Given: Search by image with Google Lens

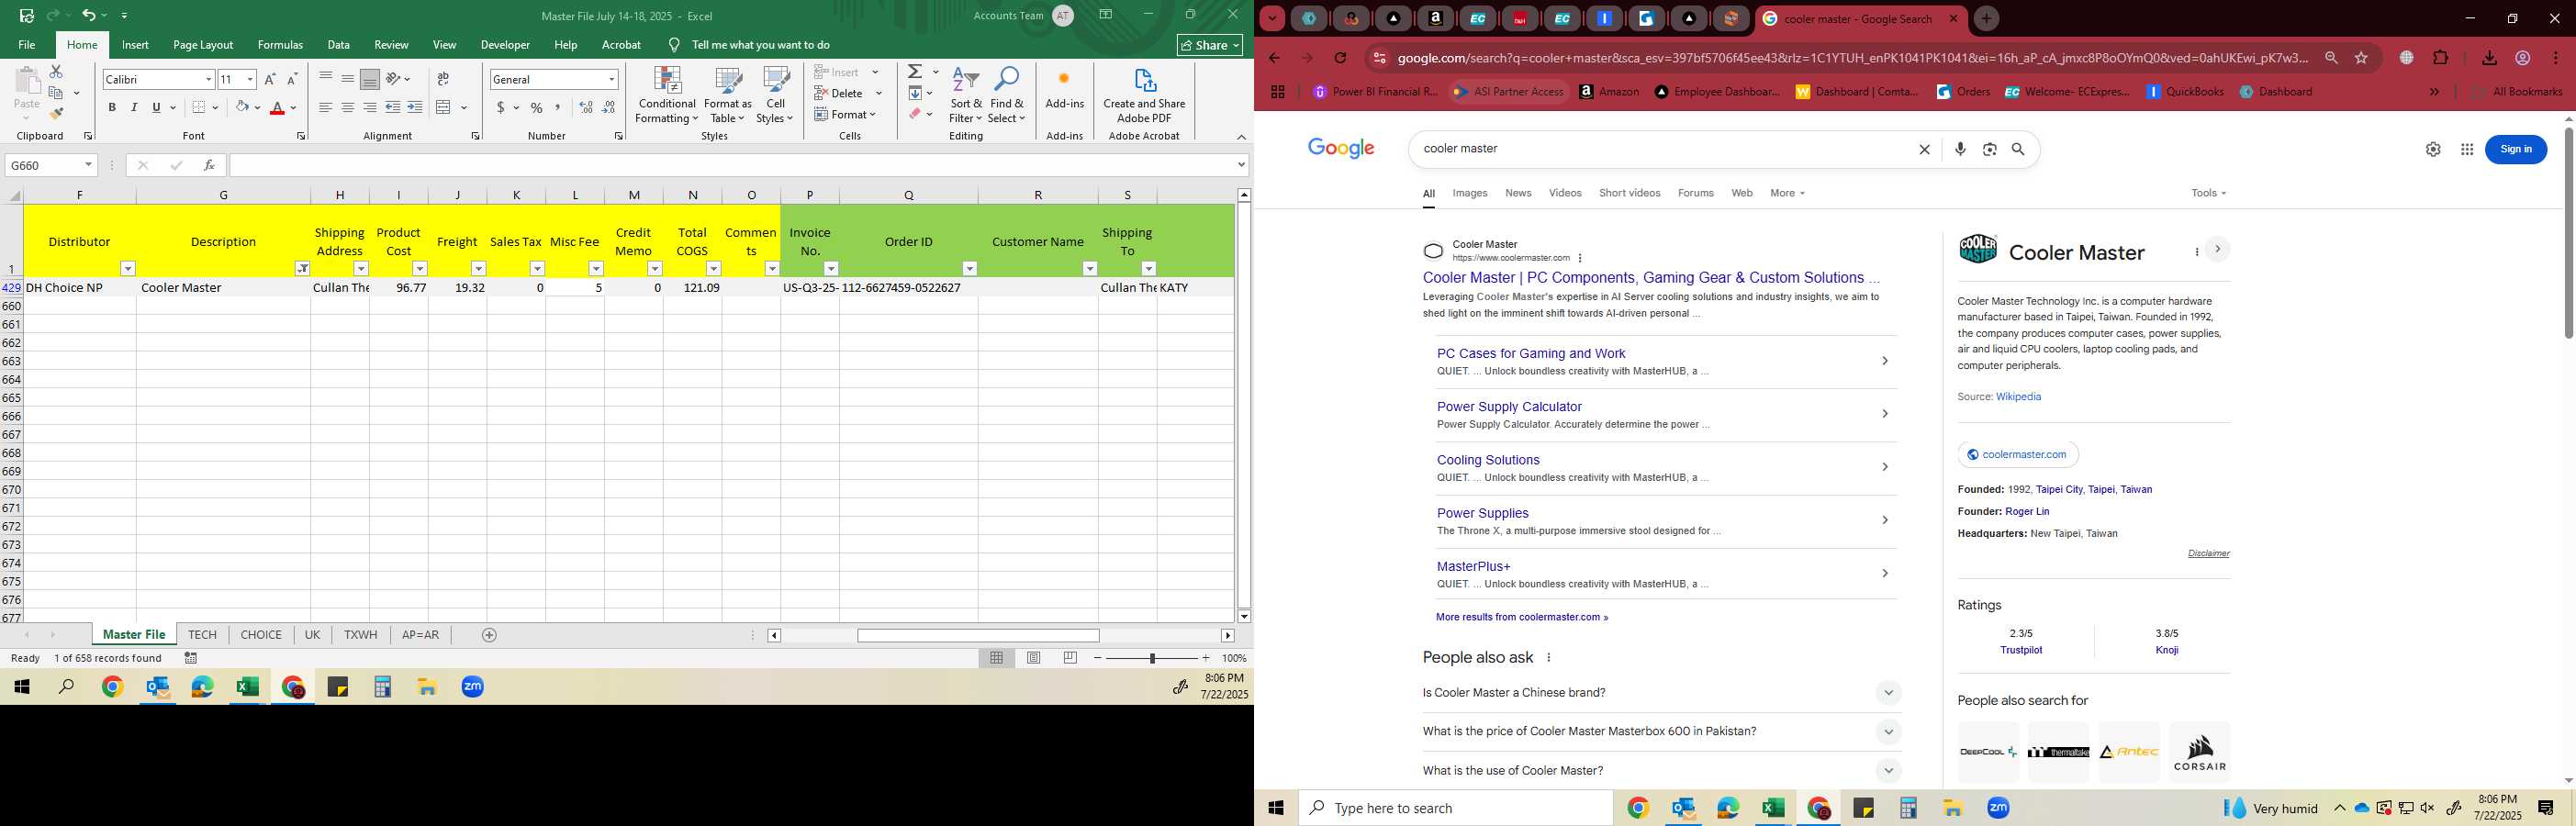Looking at the screenshot, I should click(x=1990, y=149).
